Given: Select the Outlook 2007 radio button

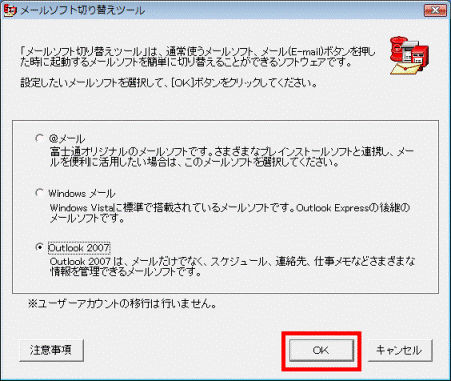Looking at the screenshot, I should [39, 247].
